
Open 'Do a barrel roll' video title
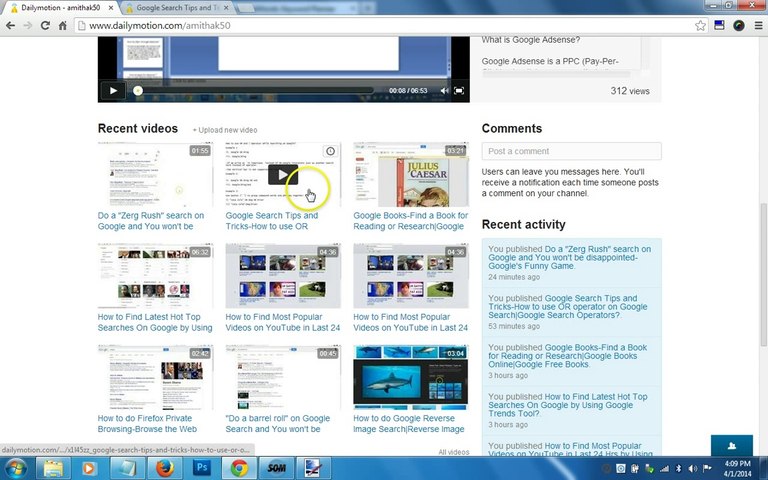(278, 424)
